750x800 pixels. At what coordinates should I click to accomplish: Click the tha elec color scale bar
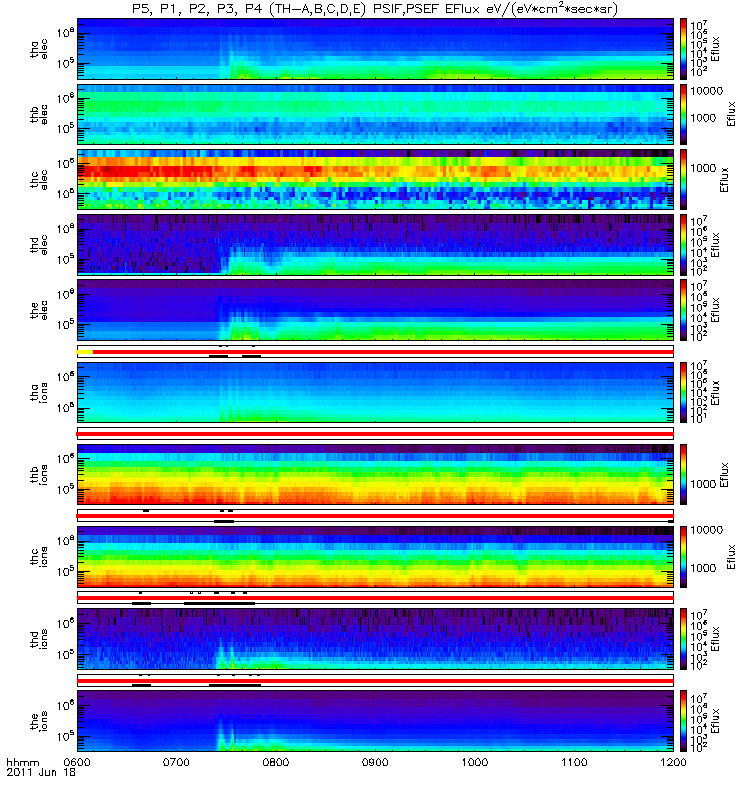pyautogui.click(x=683, y=49)
